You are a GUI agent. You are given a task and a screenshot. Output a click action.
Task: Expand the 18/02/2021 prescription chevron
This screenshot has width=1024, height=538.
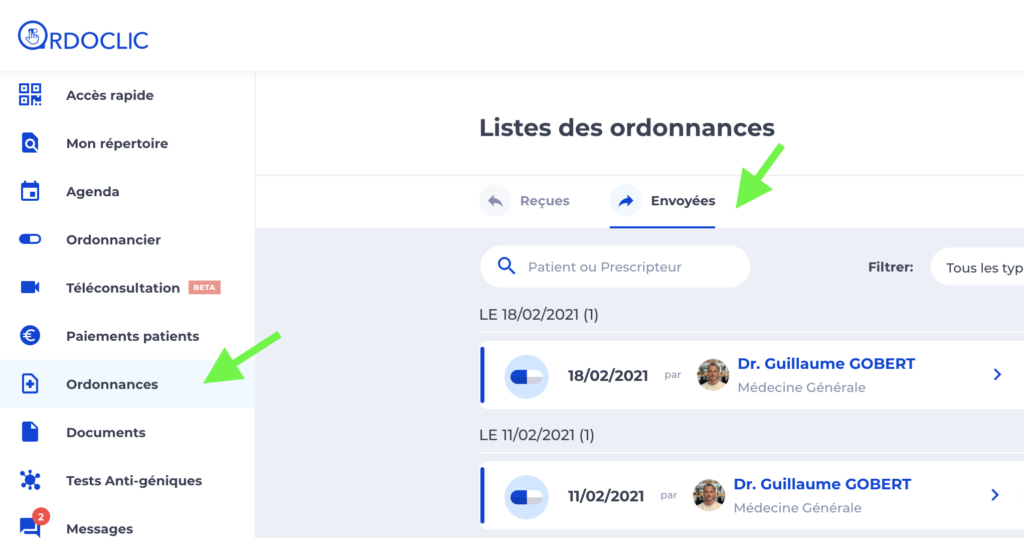tap(997, 374)
